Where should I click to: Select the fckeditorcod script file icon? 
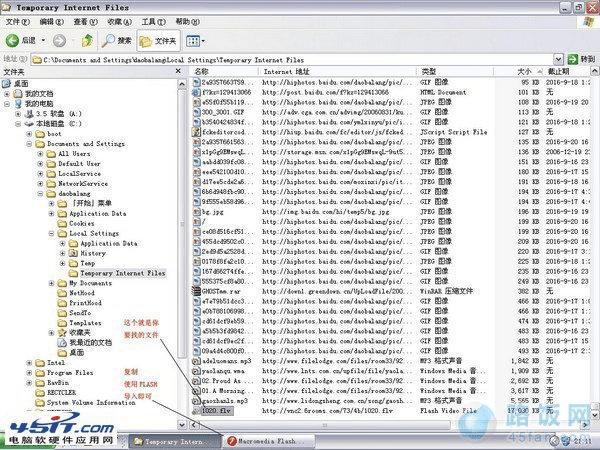pos(196,132)
